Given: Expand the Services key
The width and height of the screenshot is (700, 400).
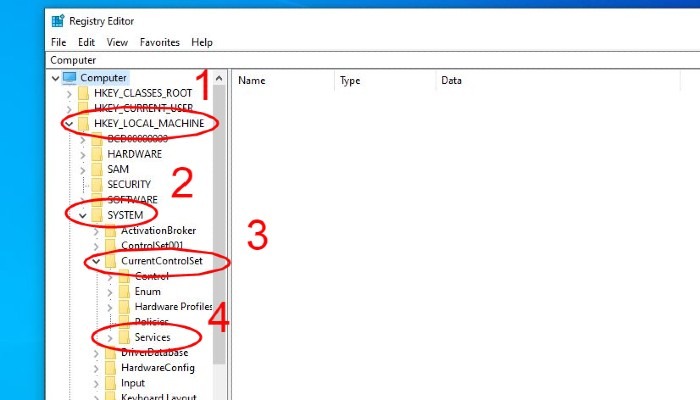Looking at the screenshot, I should [110, 338].
